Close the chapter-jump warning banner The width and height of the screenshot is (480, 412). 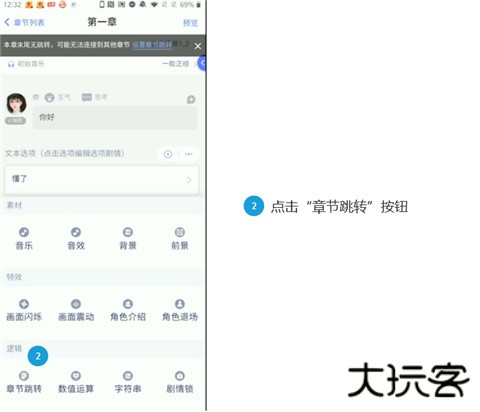(x=198, y=46)
